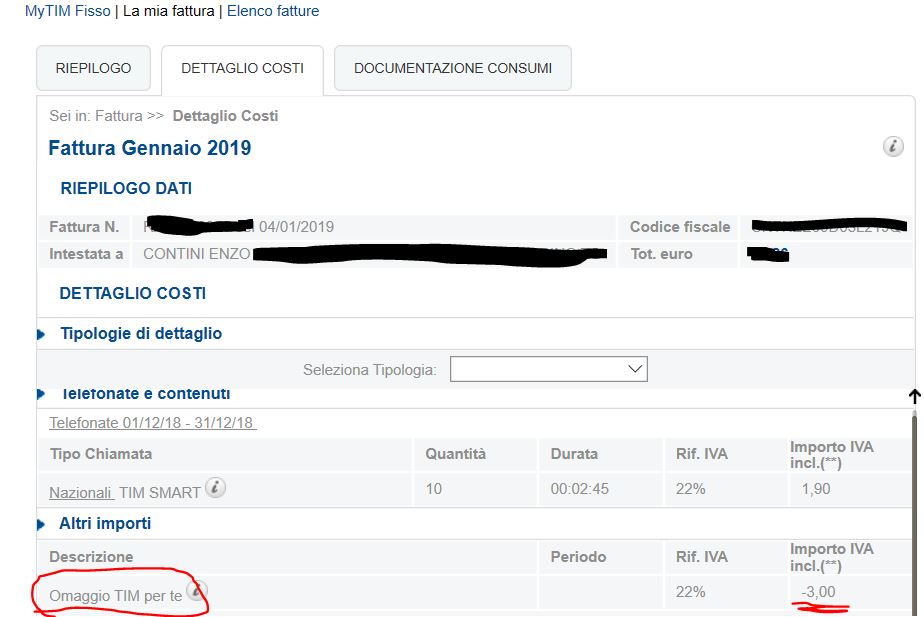Toggle the Altri importi section arrow
The image size is (924, 617).
point(41,524)
